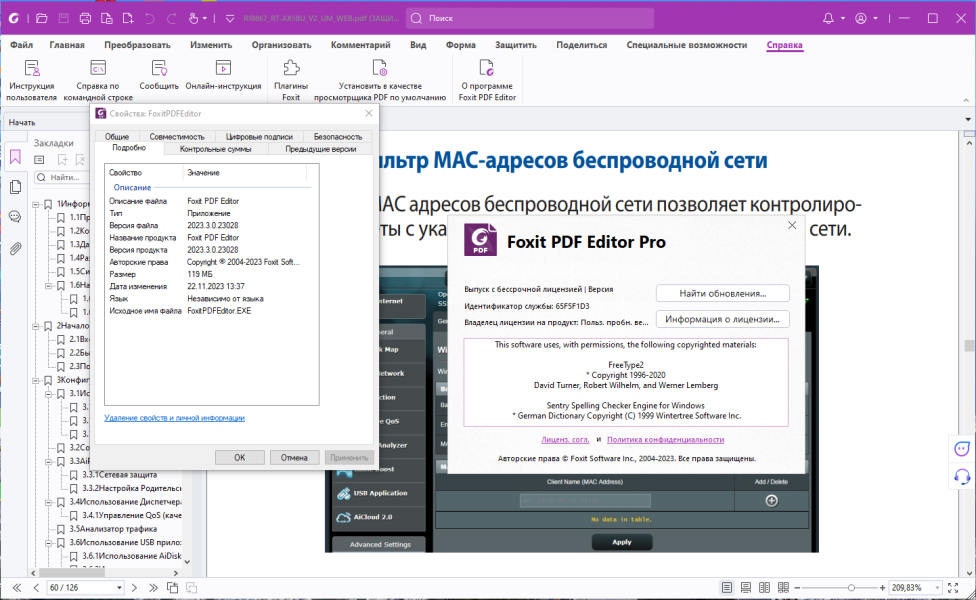Collapse 3.6 Использование USB node
Viewport: 976px width, 600px height.
click(49, 542)
